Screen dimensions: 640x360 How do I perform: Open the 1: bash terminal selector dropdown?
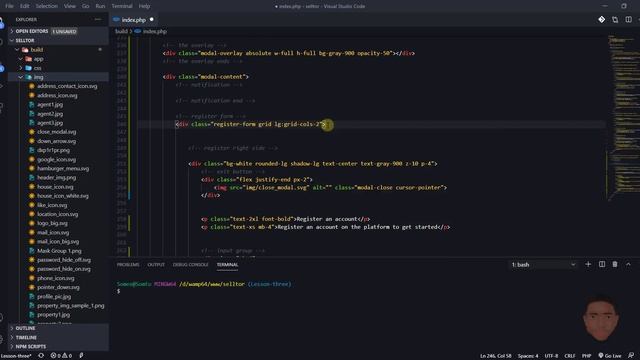(x=543, y=264)
